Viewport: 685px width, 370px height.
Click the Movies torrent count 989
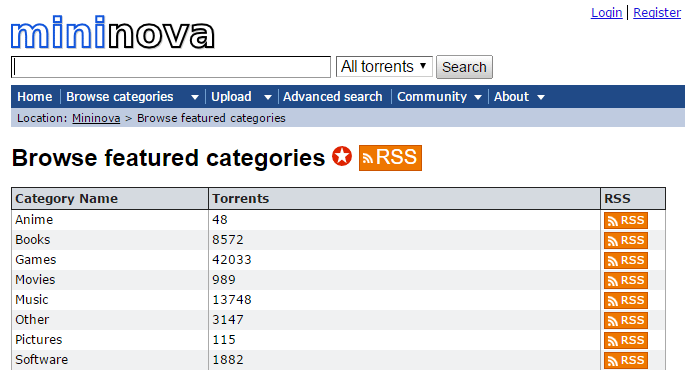tap(224, 280)
